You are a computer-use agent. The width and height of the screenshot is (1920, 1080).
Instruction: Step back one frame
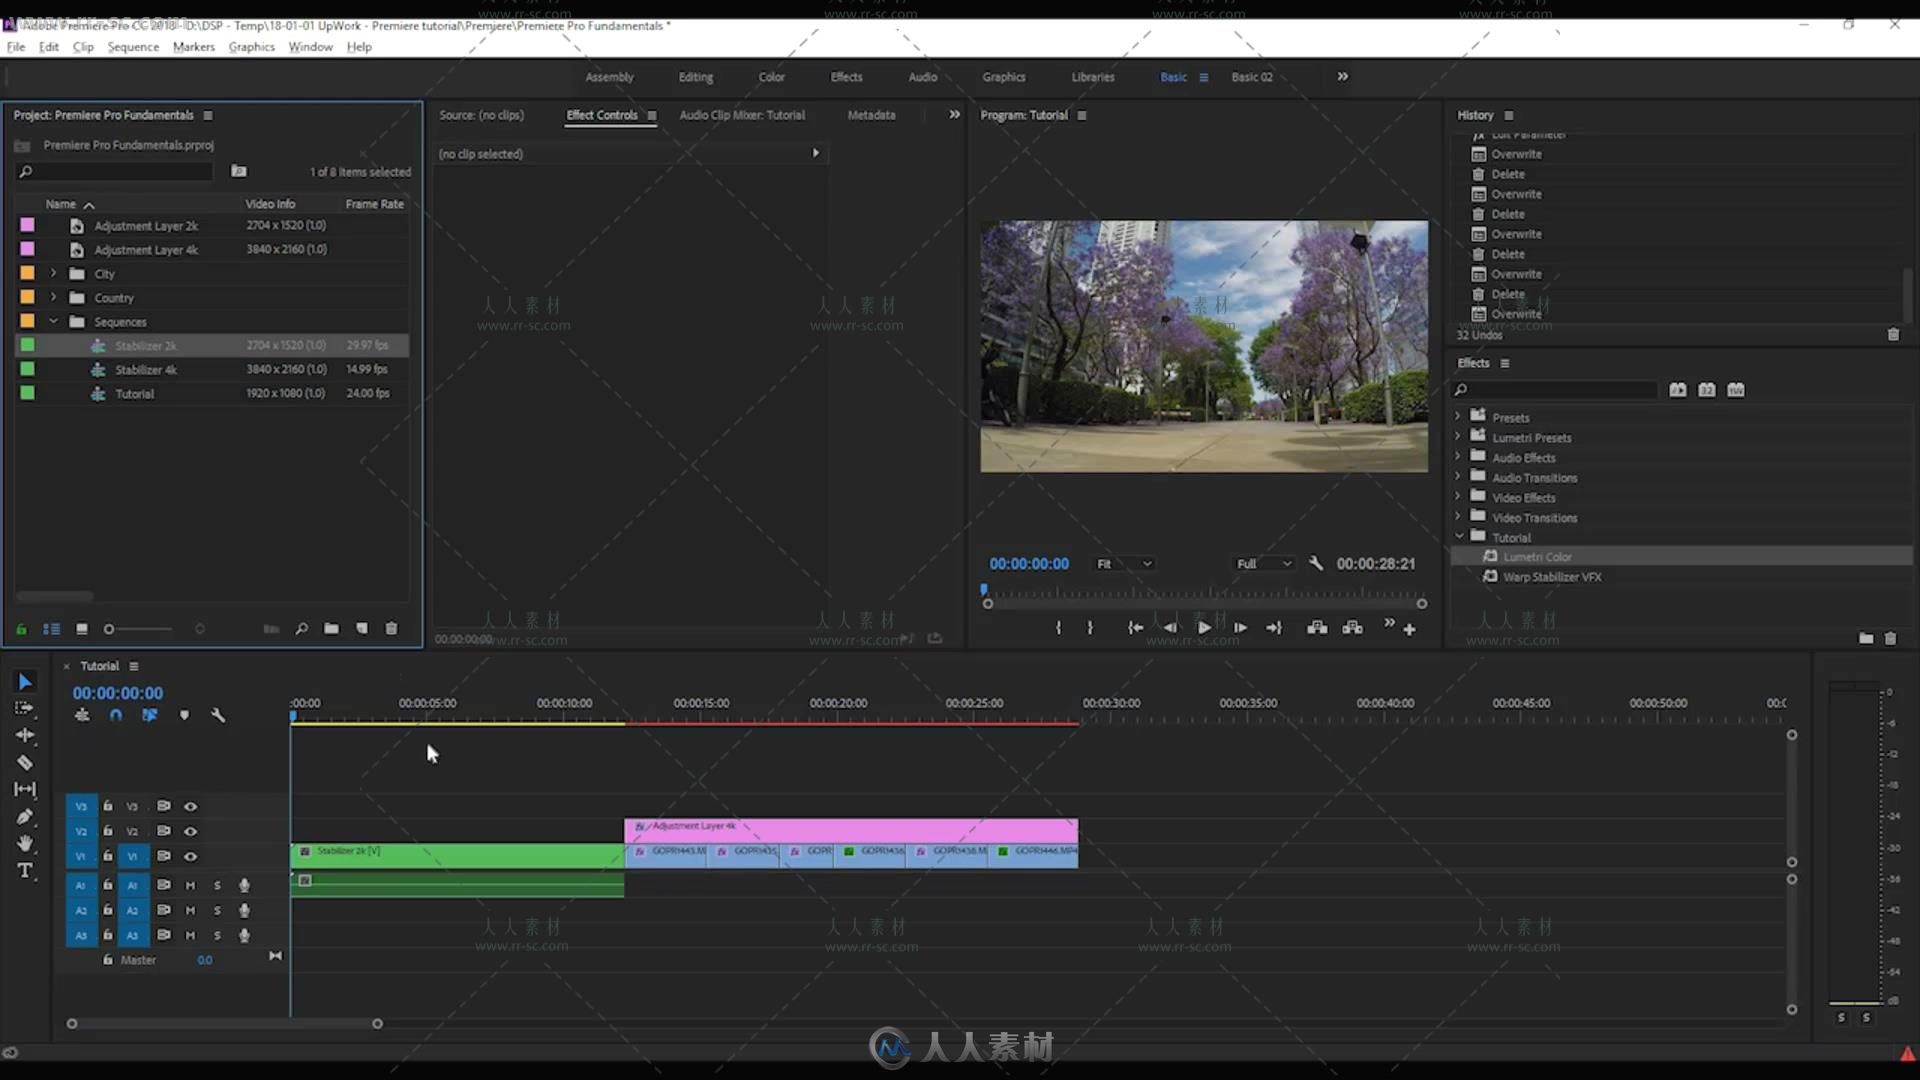[1170, 628]
